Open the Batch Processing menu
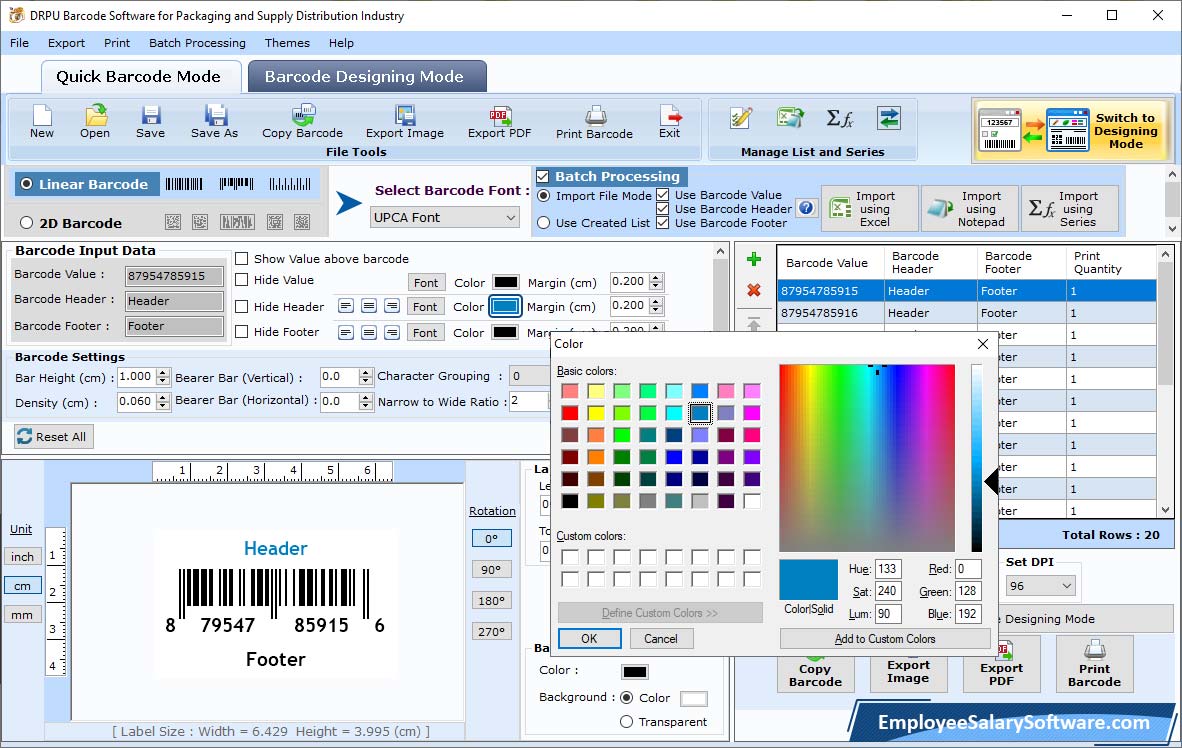 (x=198, y=43)
